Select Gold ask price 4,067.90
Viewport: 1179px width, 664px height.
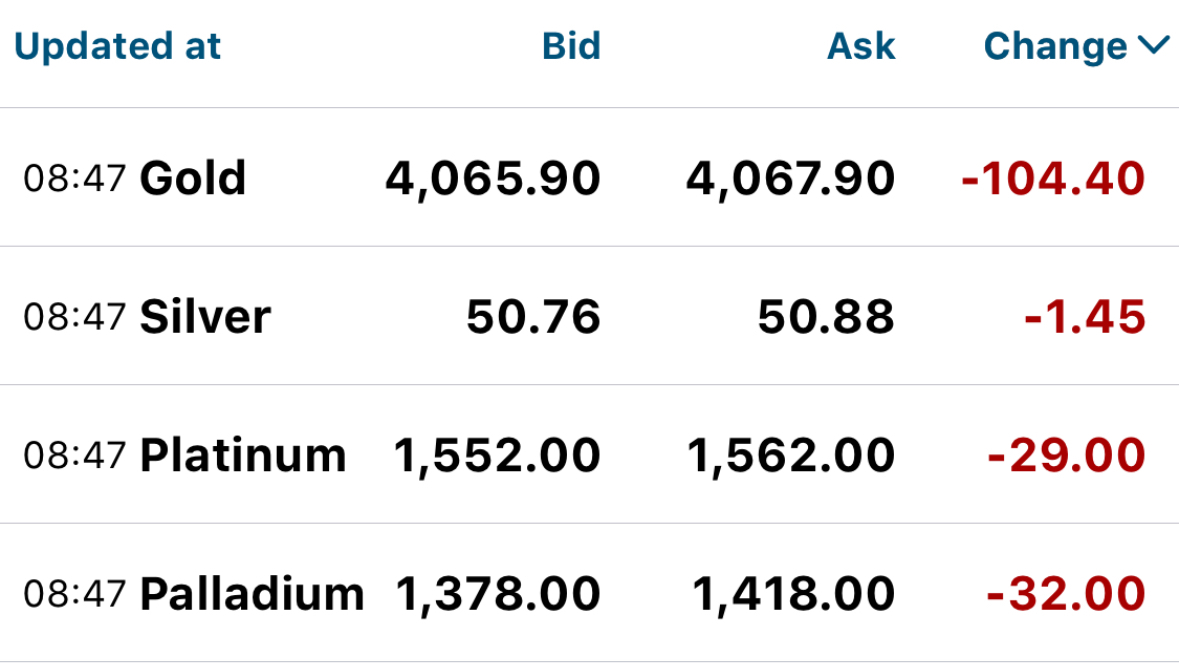[790, 179]
